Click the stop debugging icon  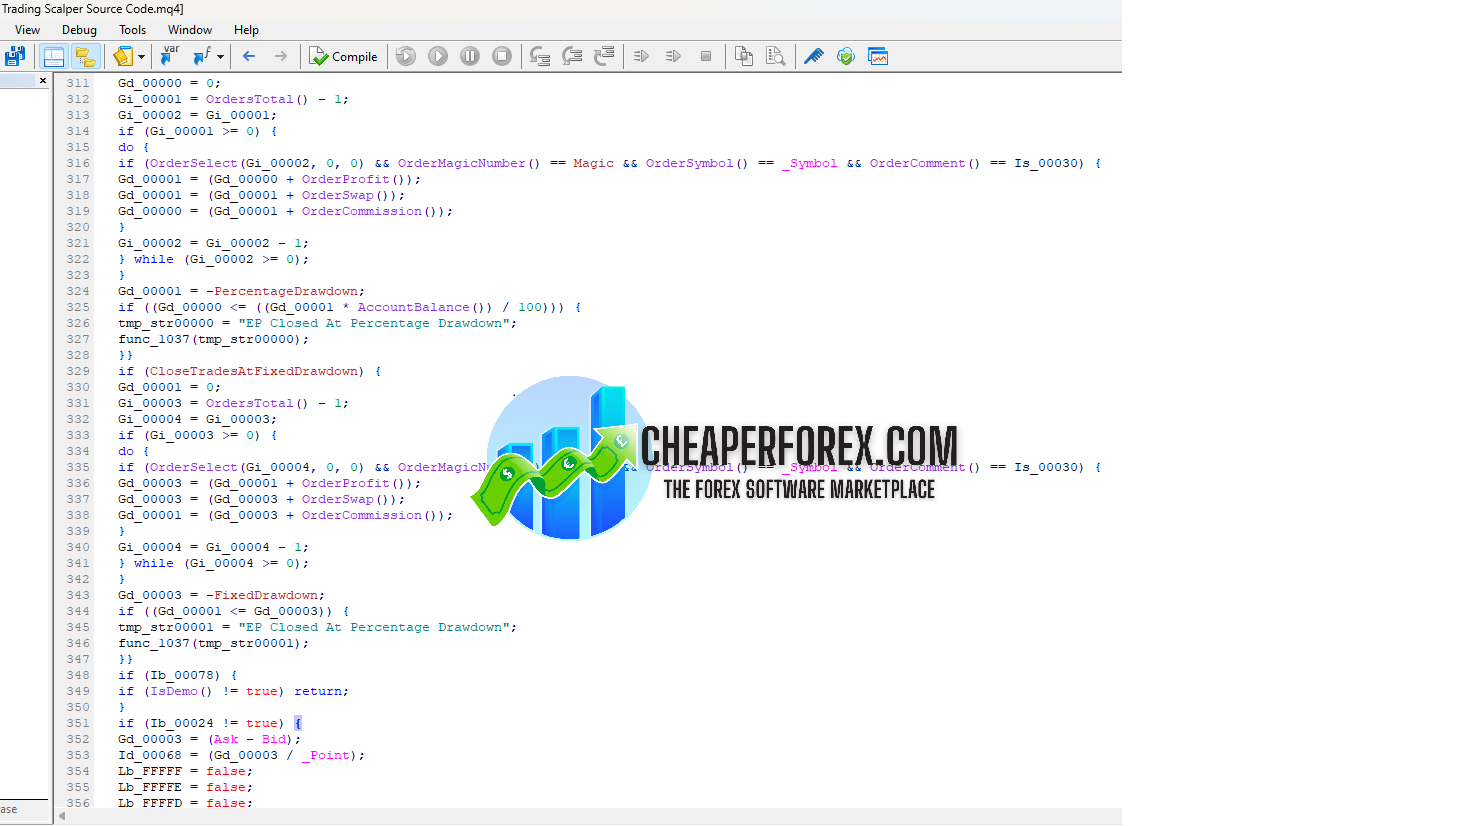[502, 56]
